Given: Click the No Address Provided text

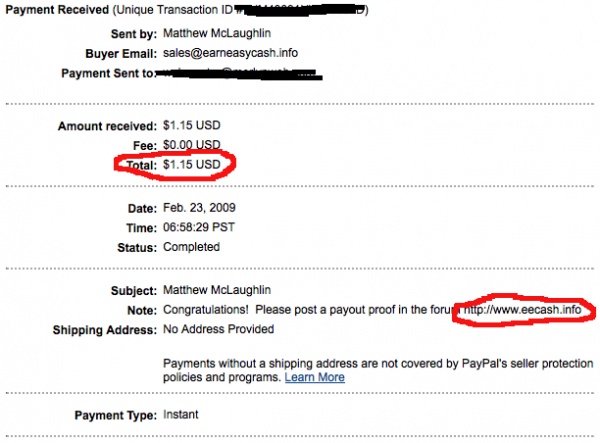Looking at the screenshot, I should click(x=217, y=329).
